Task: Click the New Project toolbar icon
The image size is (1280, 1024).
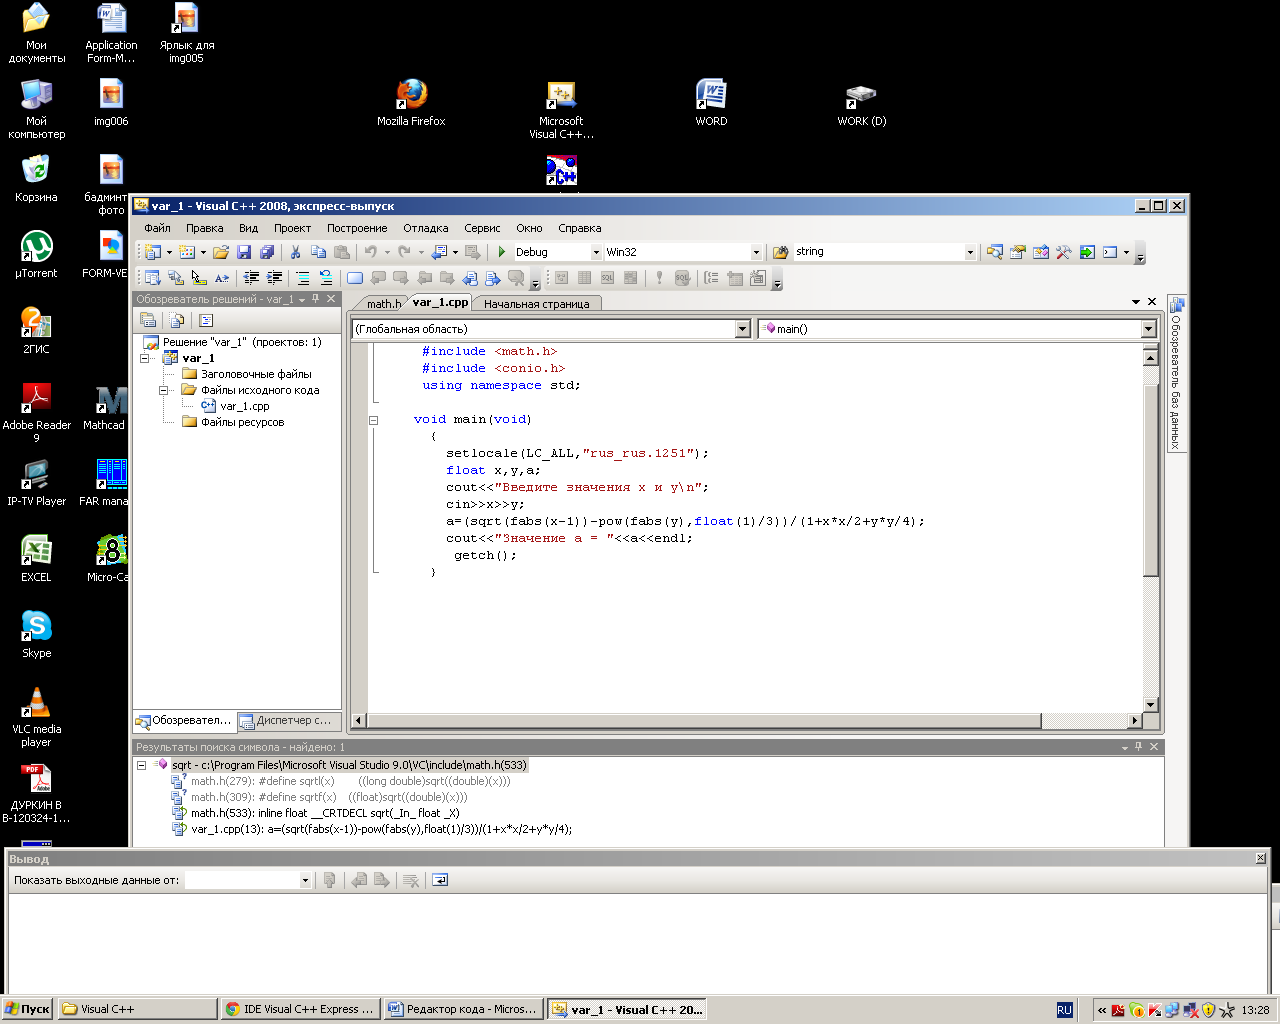Action: click(153, 252)
